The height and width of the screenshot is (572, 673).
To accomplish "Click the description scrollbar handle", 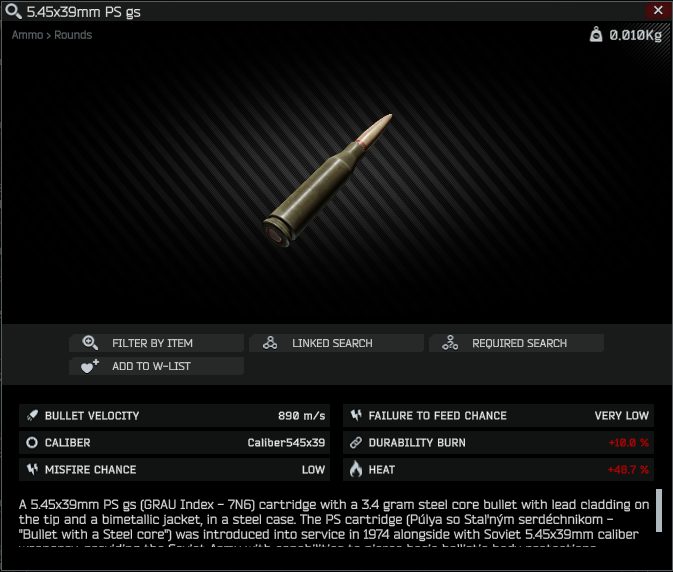I will pyautogui.click(x=659, y=511).
